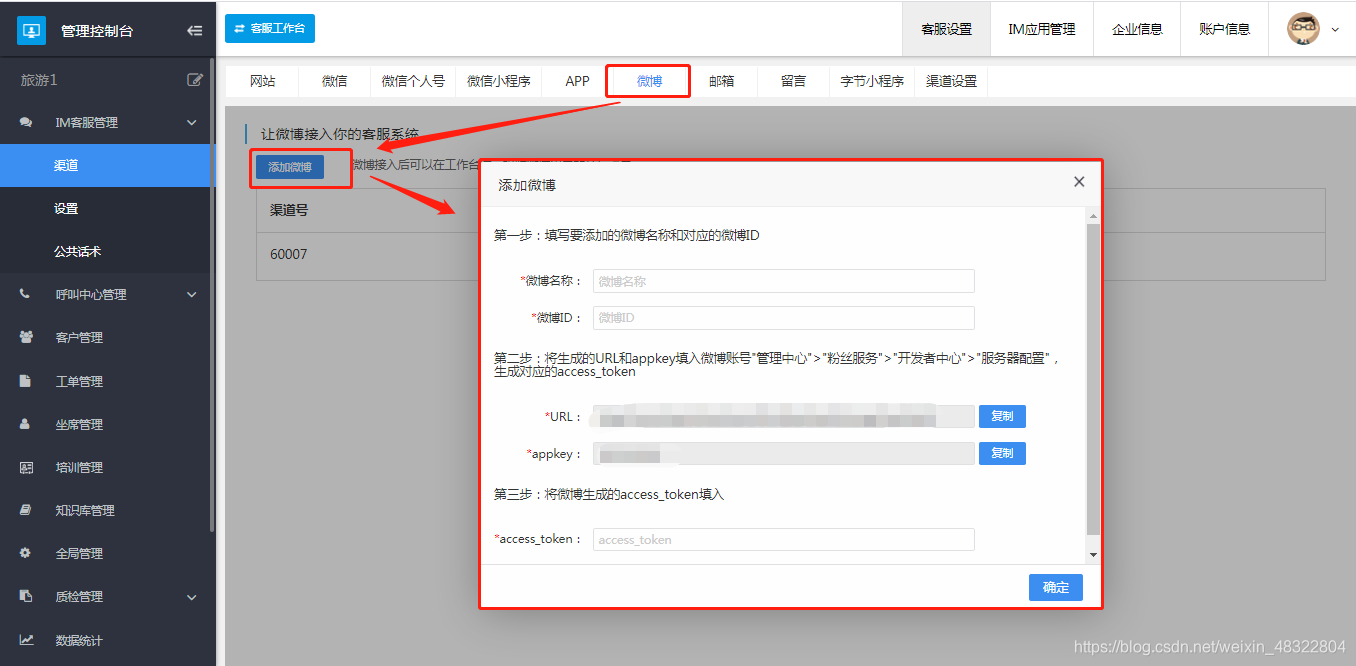Collapse the sidebar with the fold icon

[195, 31]
